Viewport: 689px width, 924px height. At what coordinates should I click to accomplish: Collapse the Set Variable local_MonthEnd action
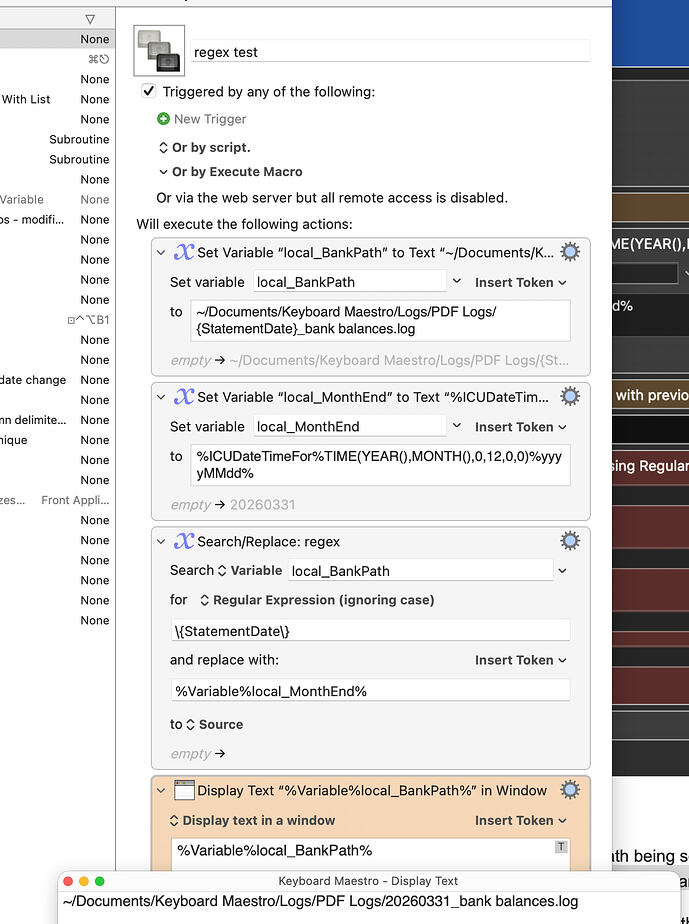(161, 397)
